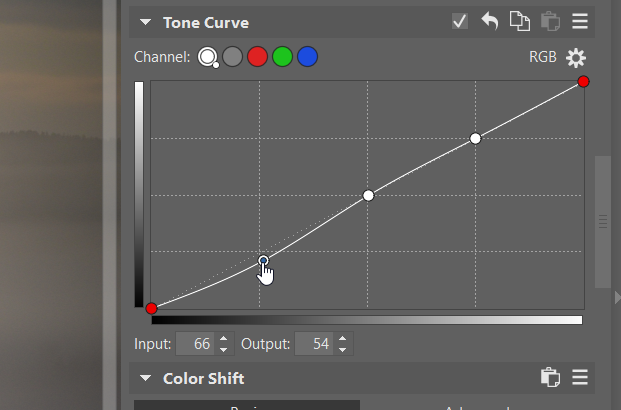
Task: Select the white RGB channel
Action: (207, 57)
